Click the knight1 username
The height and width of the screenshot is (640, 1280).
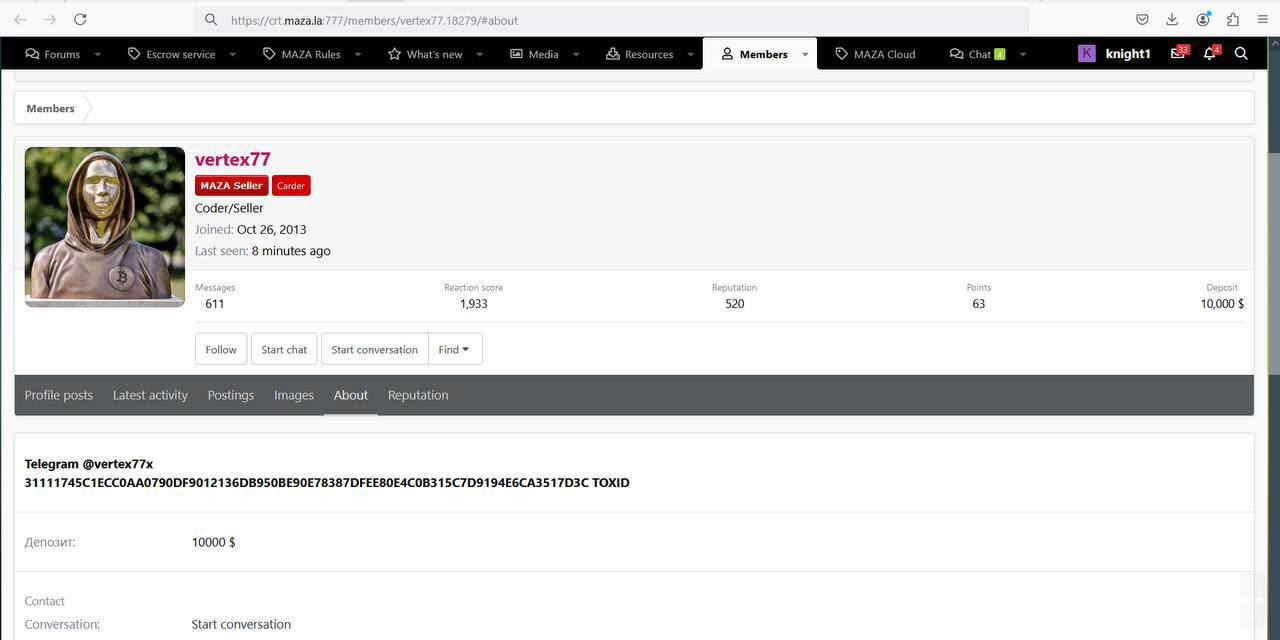point(1128,54)
